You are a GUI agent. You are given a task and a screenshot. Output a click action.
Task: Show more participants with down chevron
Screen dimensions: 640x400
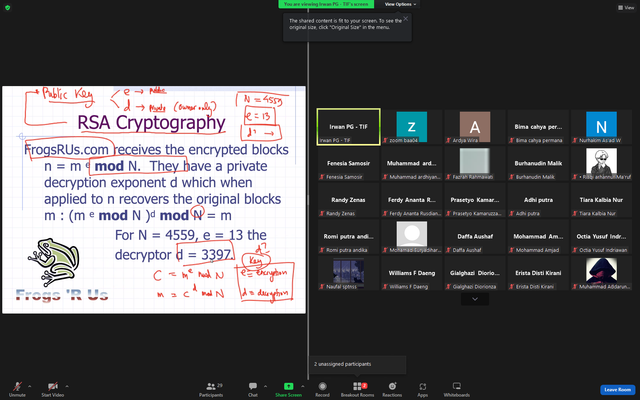pyautogui.click(x=475, y=299)
